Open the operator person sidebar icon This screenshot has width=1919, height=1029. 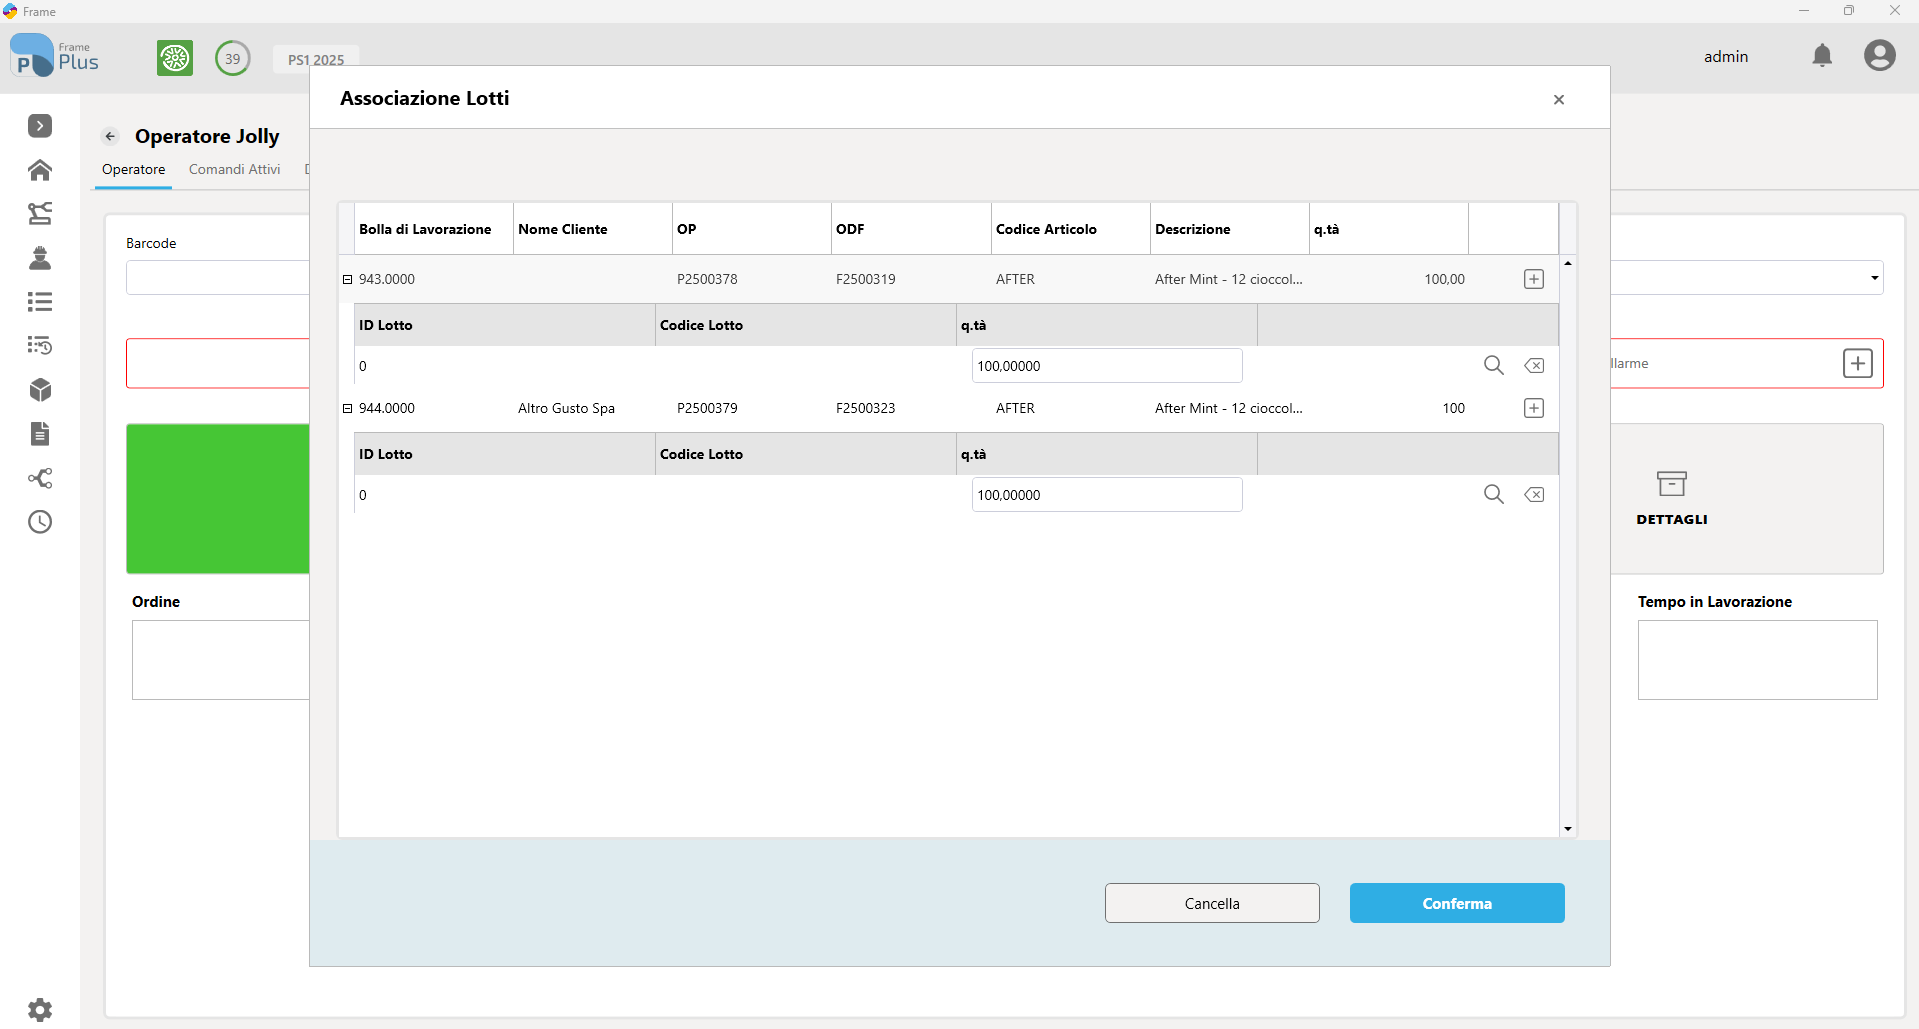tap(40, 258)
